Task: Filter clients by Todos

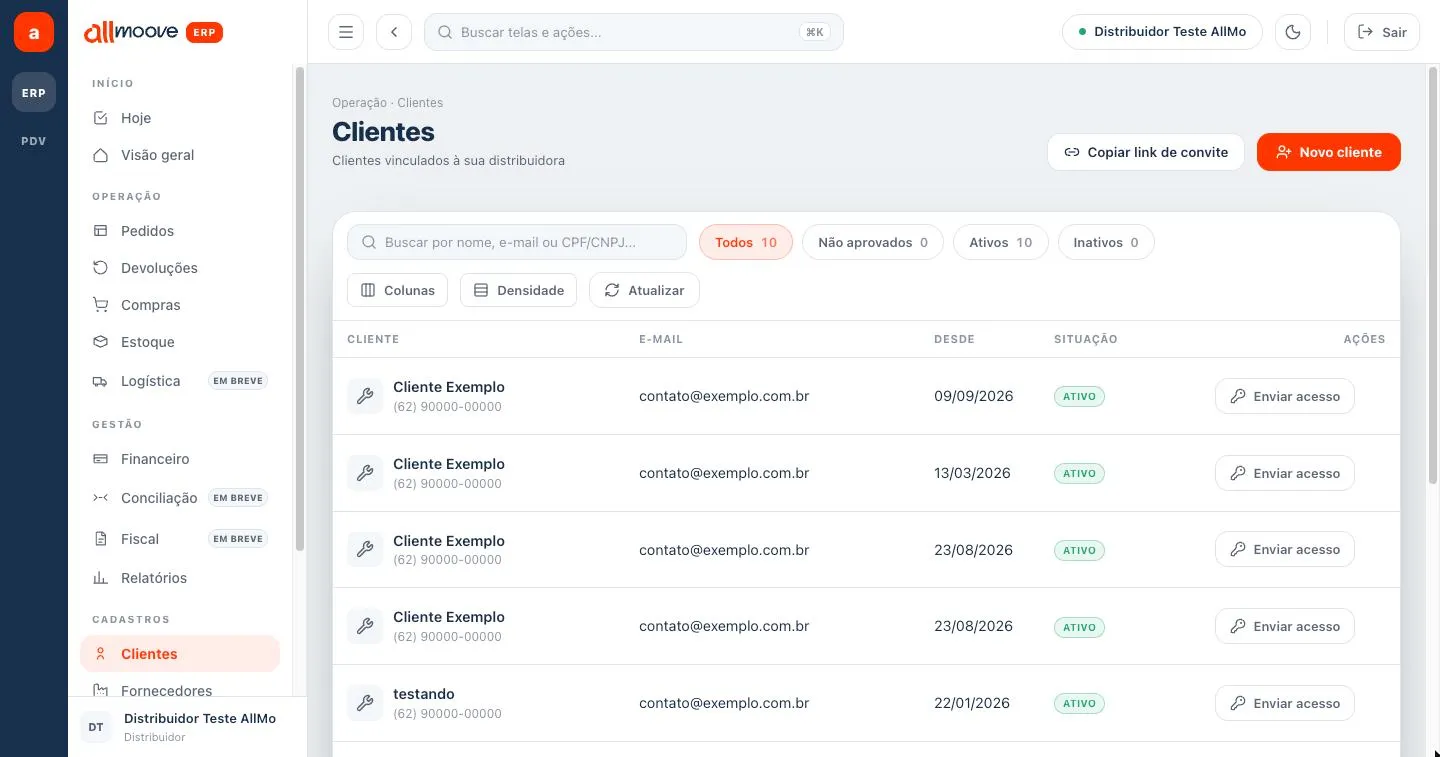Action: pyautogui.click(x=746, y=242)
